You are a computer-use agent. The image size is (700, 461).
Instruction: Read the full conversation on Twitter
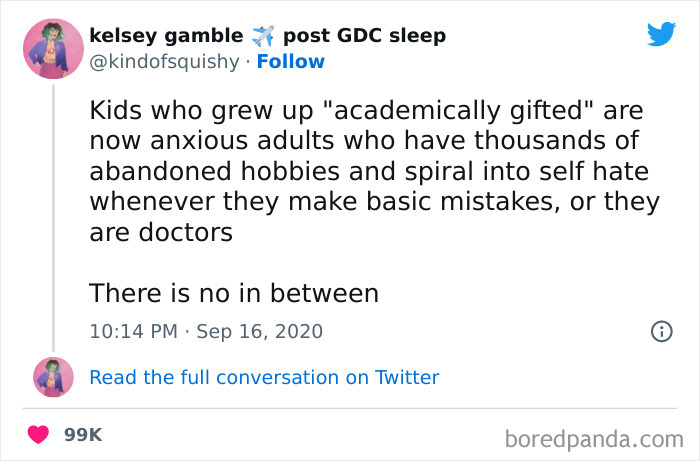(x=264, y=377)
